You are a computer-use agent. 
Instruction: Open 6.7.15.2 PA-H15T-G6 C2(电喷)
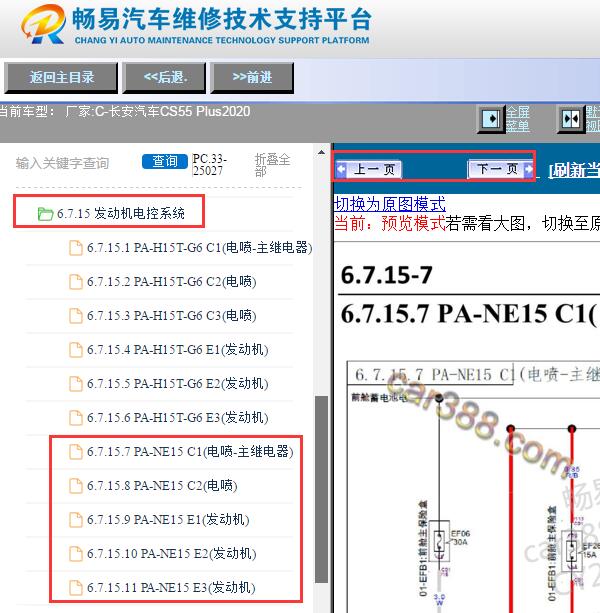pyautogui.click(x=172, y=282)
